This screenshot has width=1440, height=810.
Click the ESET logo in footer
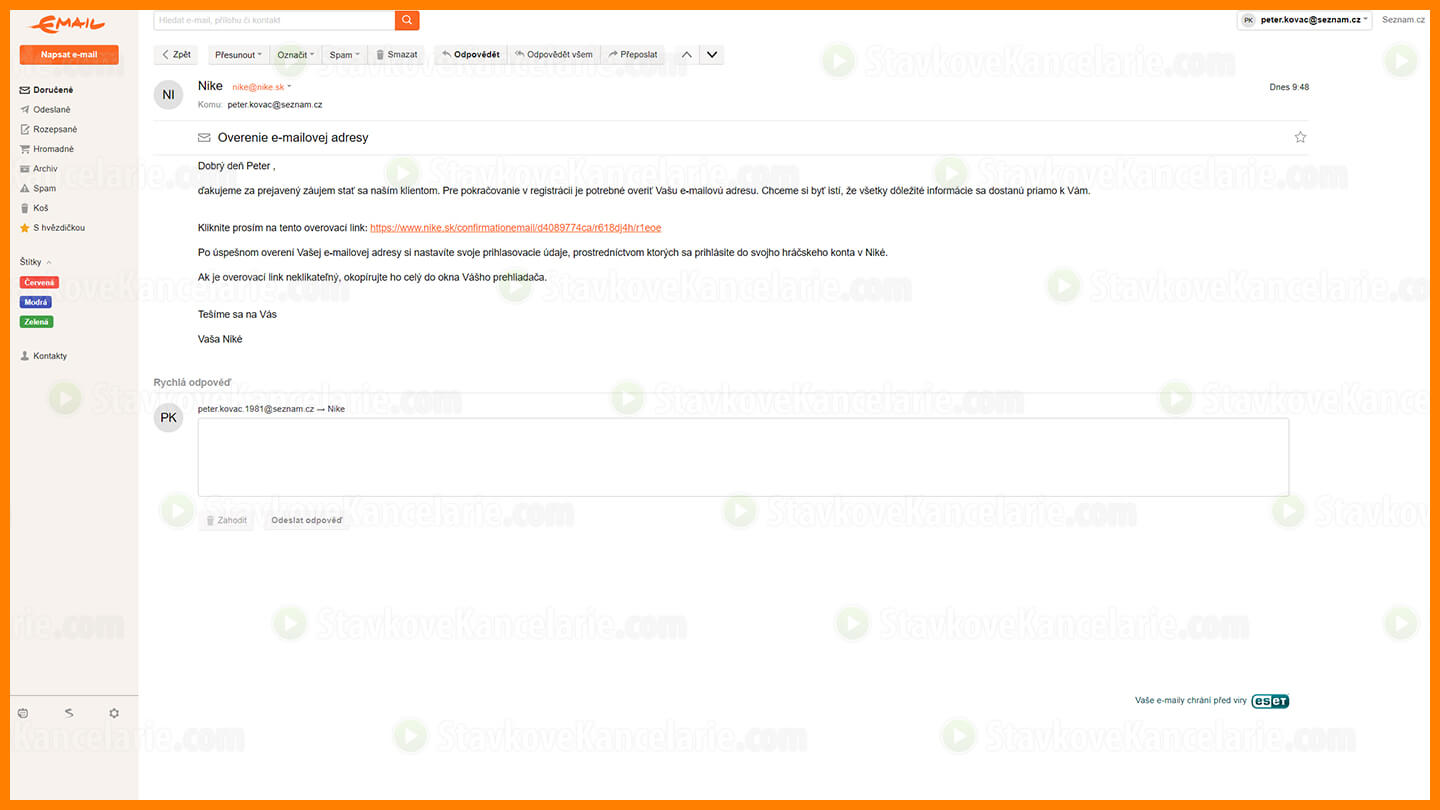point(1270,701)
